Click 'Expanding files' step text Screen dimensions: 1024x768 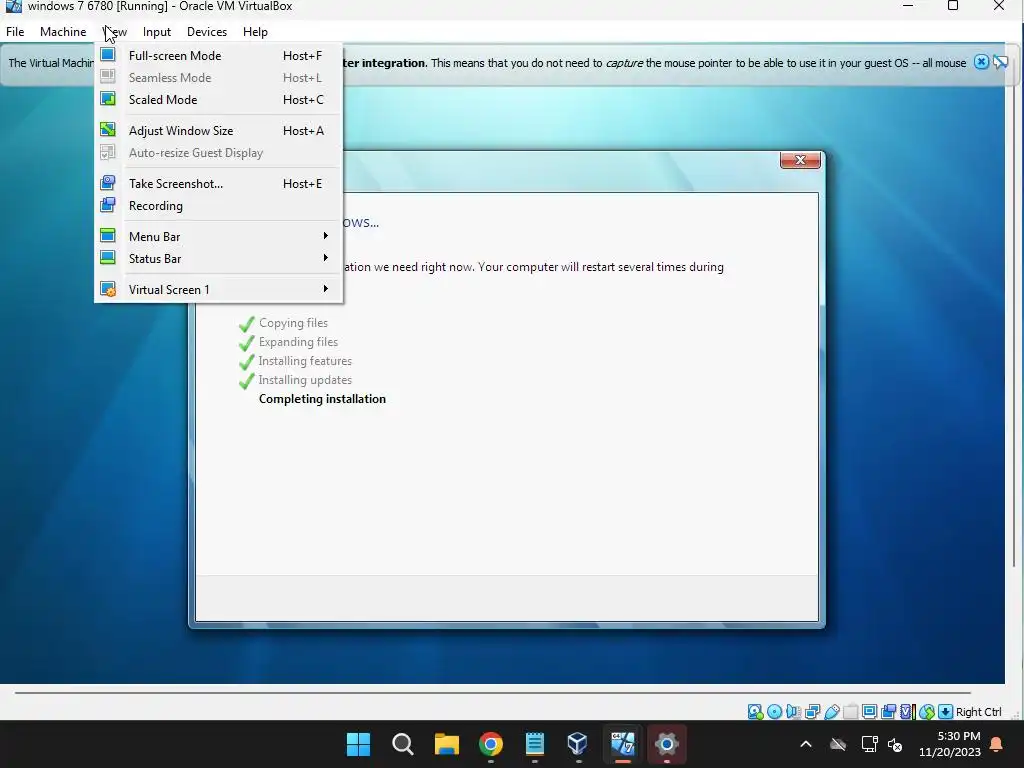point(298,342)
